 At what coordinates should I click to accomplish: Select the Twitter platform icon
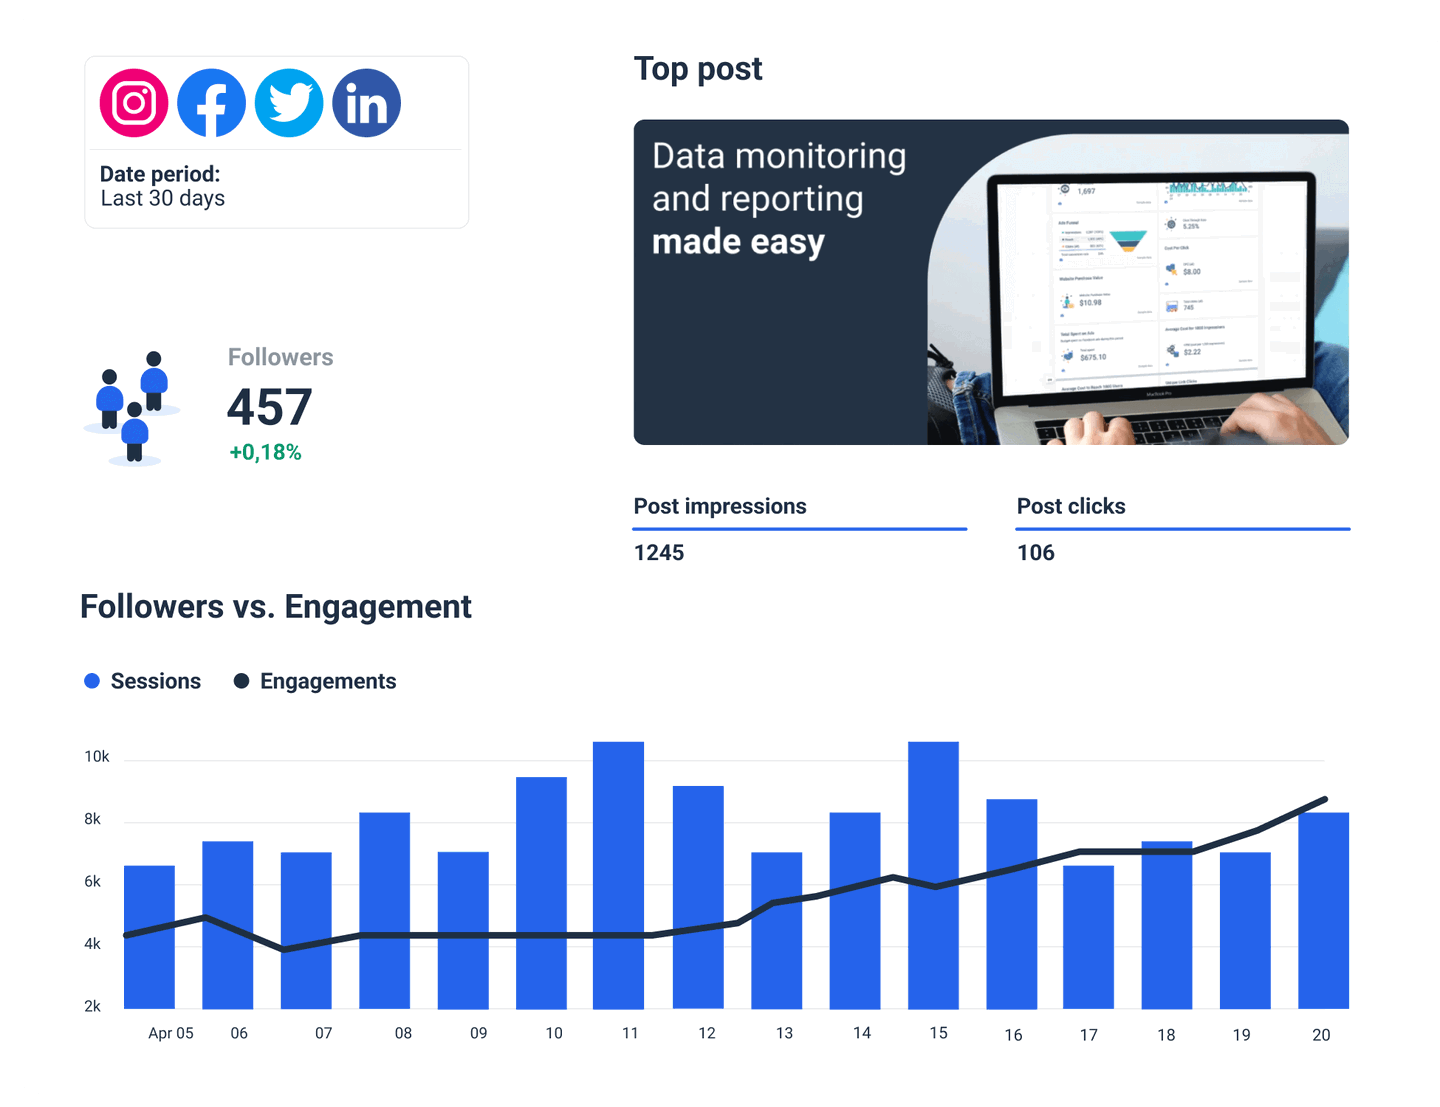[x=289, y=101]
